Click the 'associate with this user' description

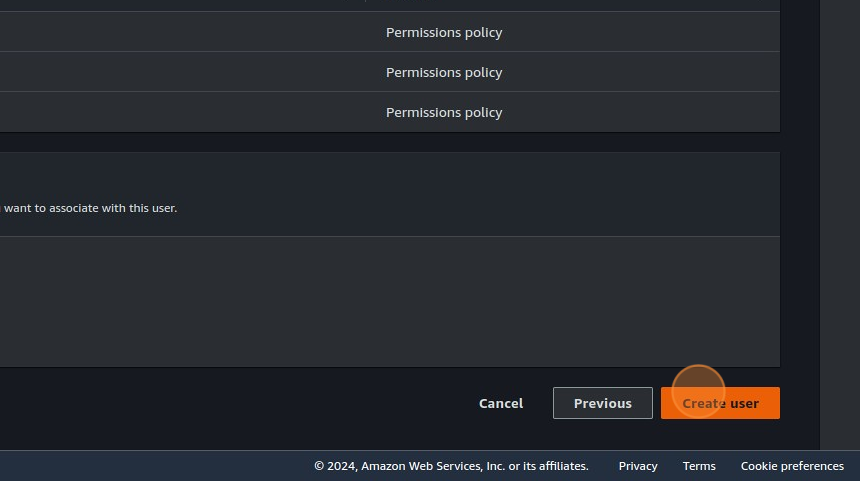tap(90, 208)
